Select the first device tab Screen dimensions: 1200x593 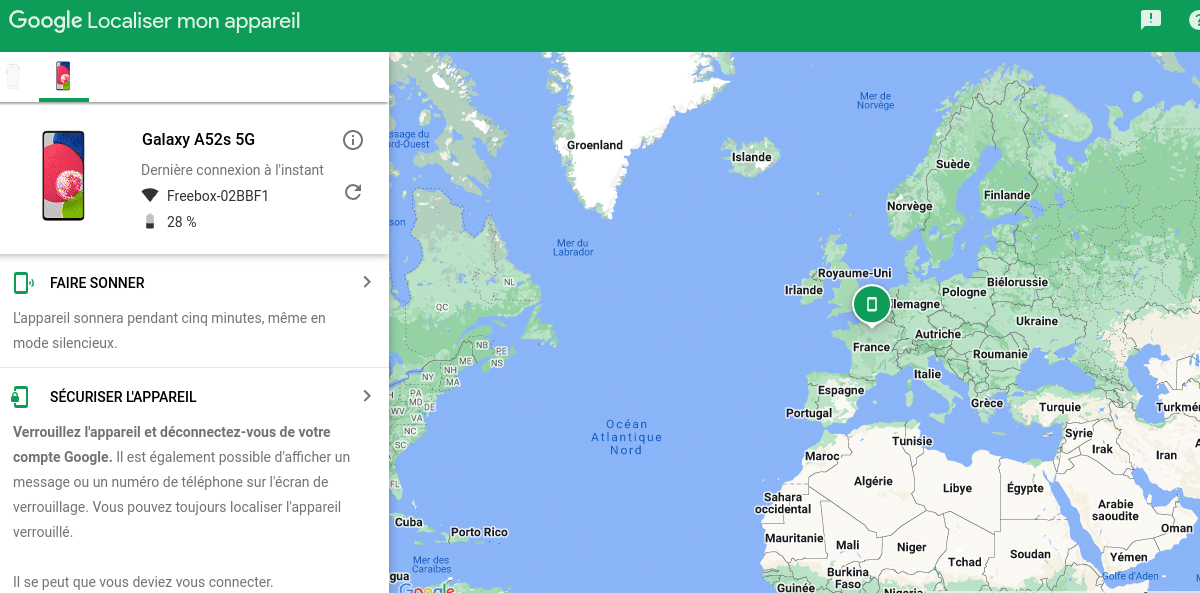click(x=13, y=77)
